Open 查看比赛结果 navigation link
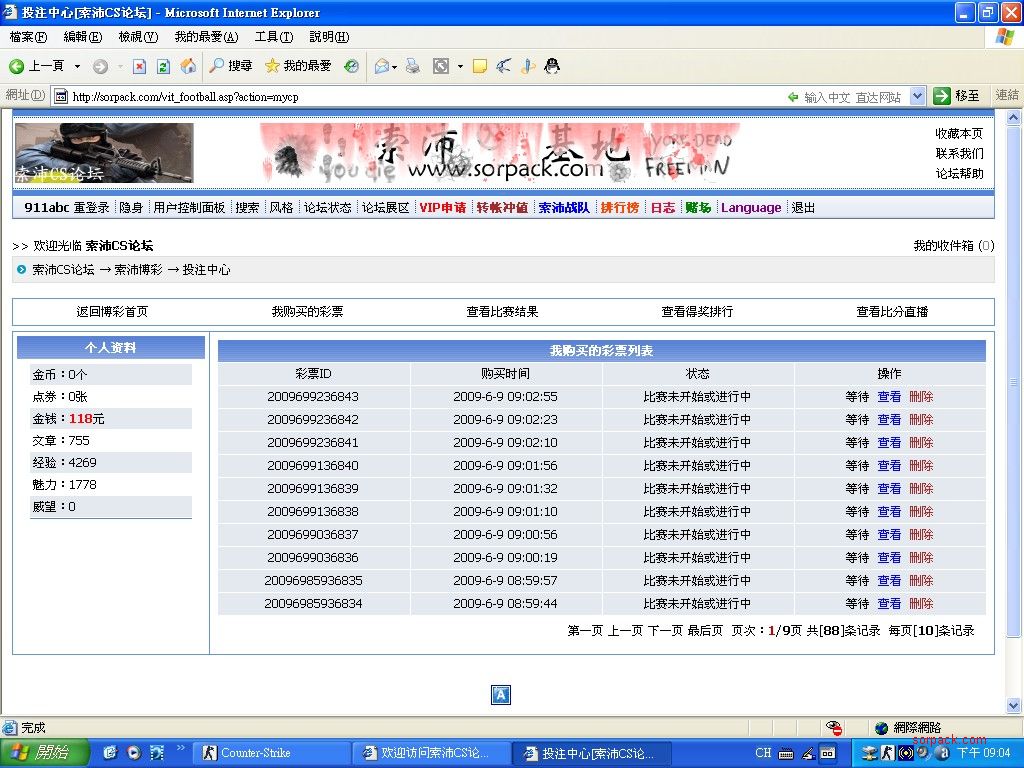 coord(502,312)
